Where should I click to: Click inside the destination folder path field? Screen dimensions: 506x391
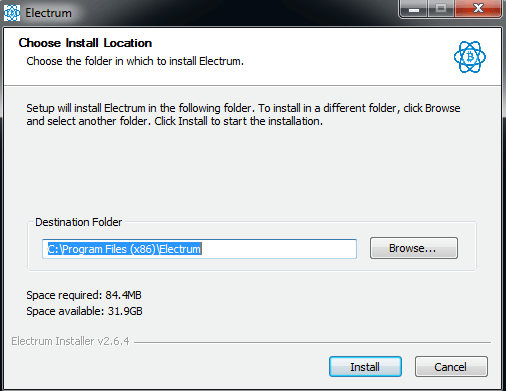pos(199,249)
